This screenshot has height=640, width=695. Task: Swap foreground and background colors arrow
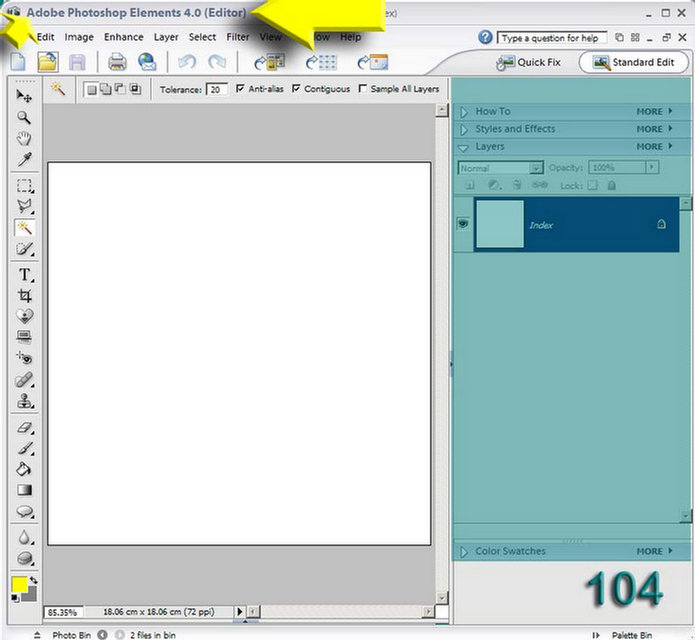coord(34,580)
